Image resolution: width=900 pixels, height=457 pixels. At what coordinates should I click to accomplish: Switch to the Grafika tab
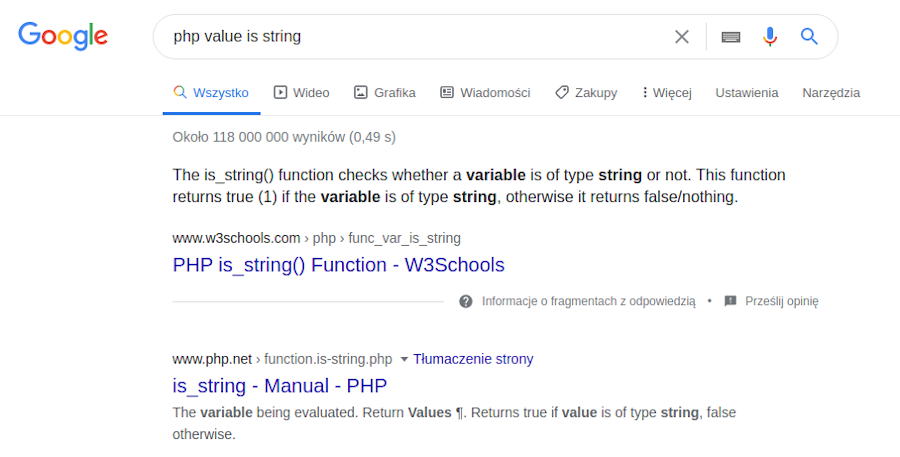tap(385, 93)
